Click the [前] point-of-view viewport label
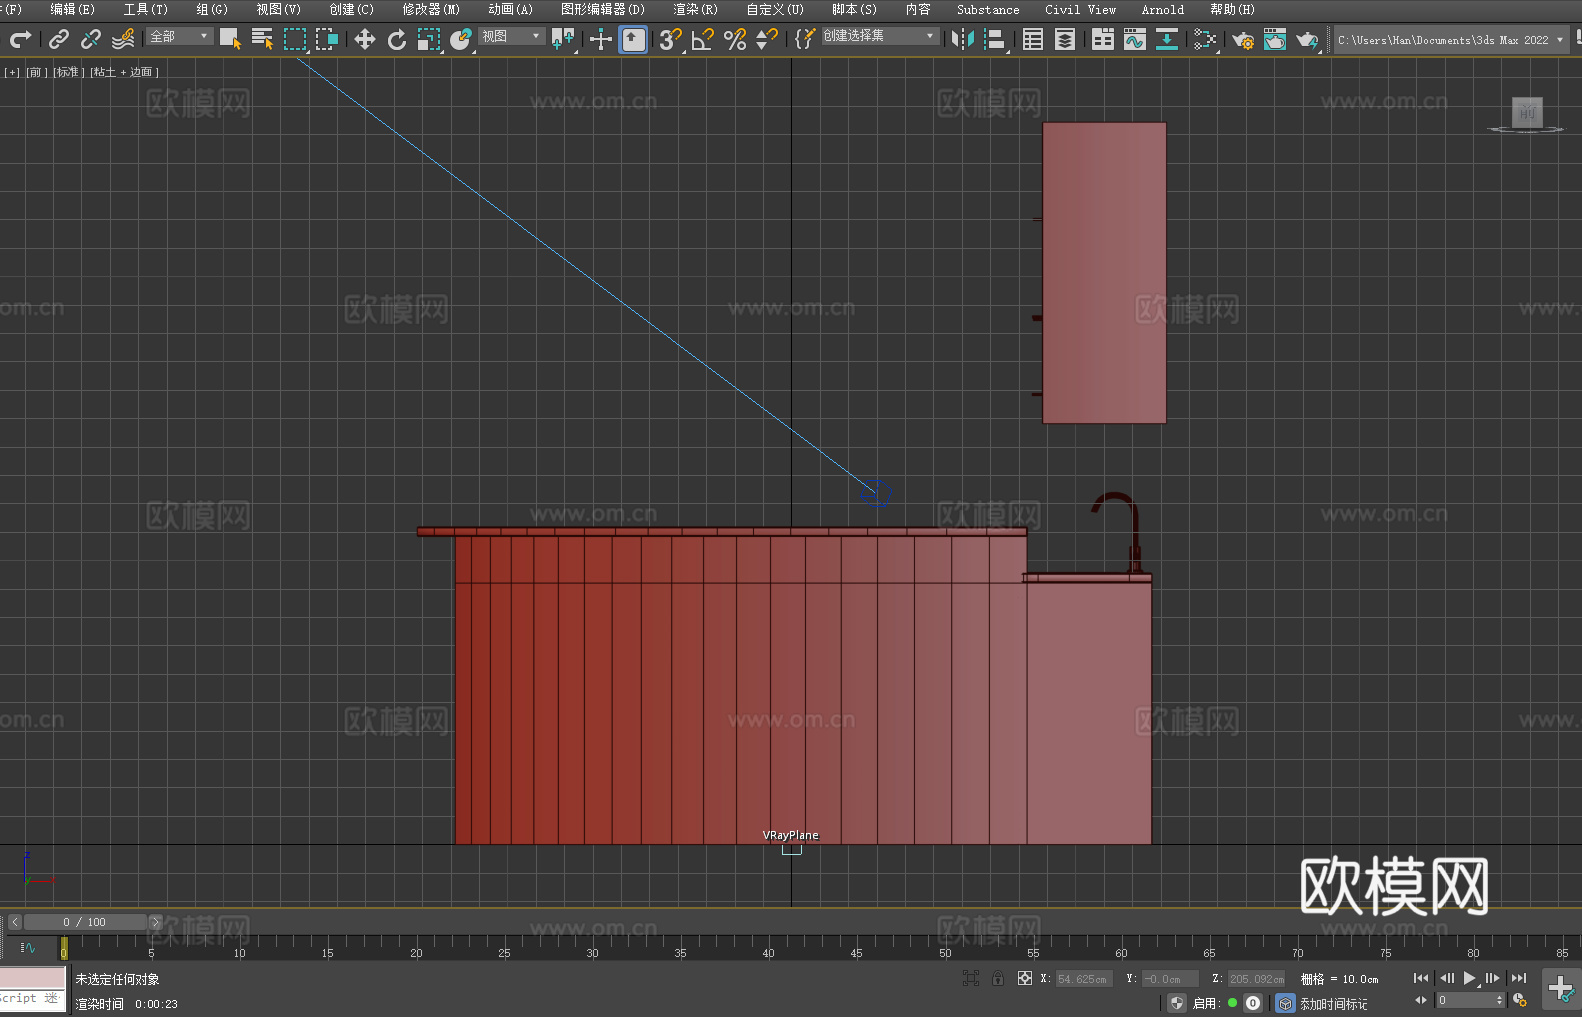 pyautogui.click(x=35, y=72)
